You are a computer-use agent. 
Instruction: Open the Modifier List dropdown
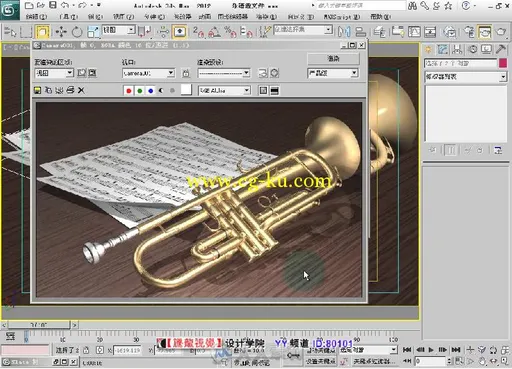pos(466,77)
